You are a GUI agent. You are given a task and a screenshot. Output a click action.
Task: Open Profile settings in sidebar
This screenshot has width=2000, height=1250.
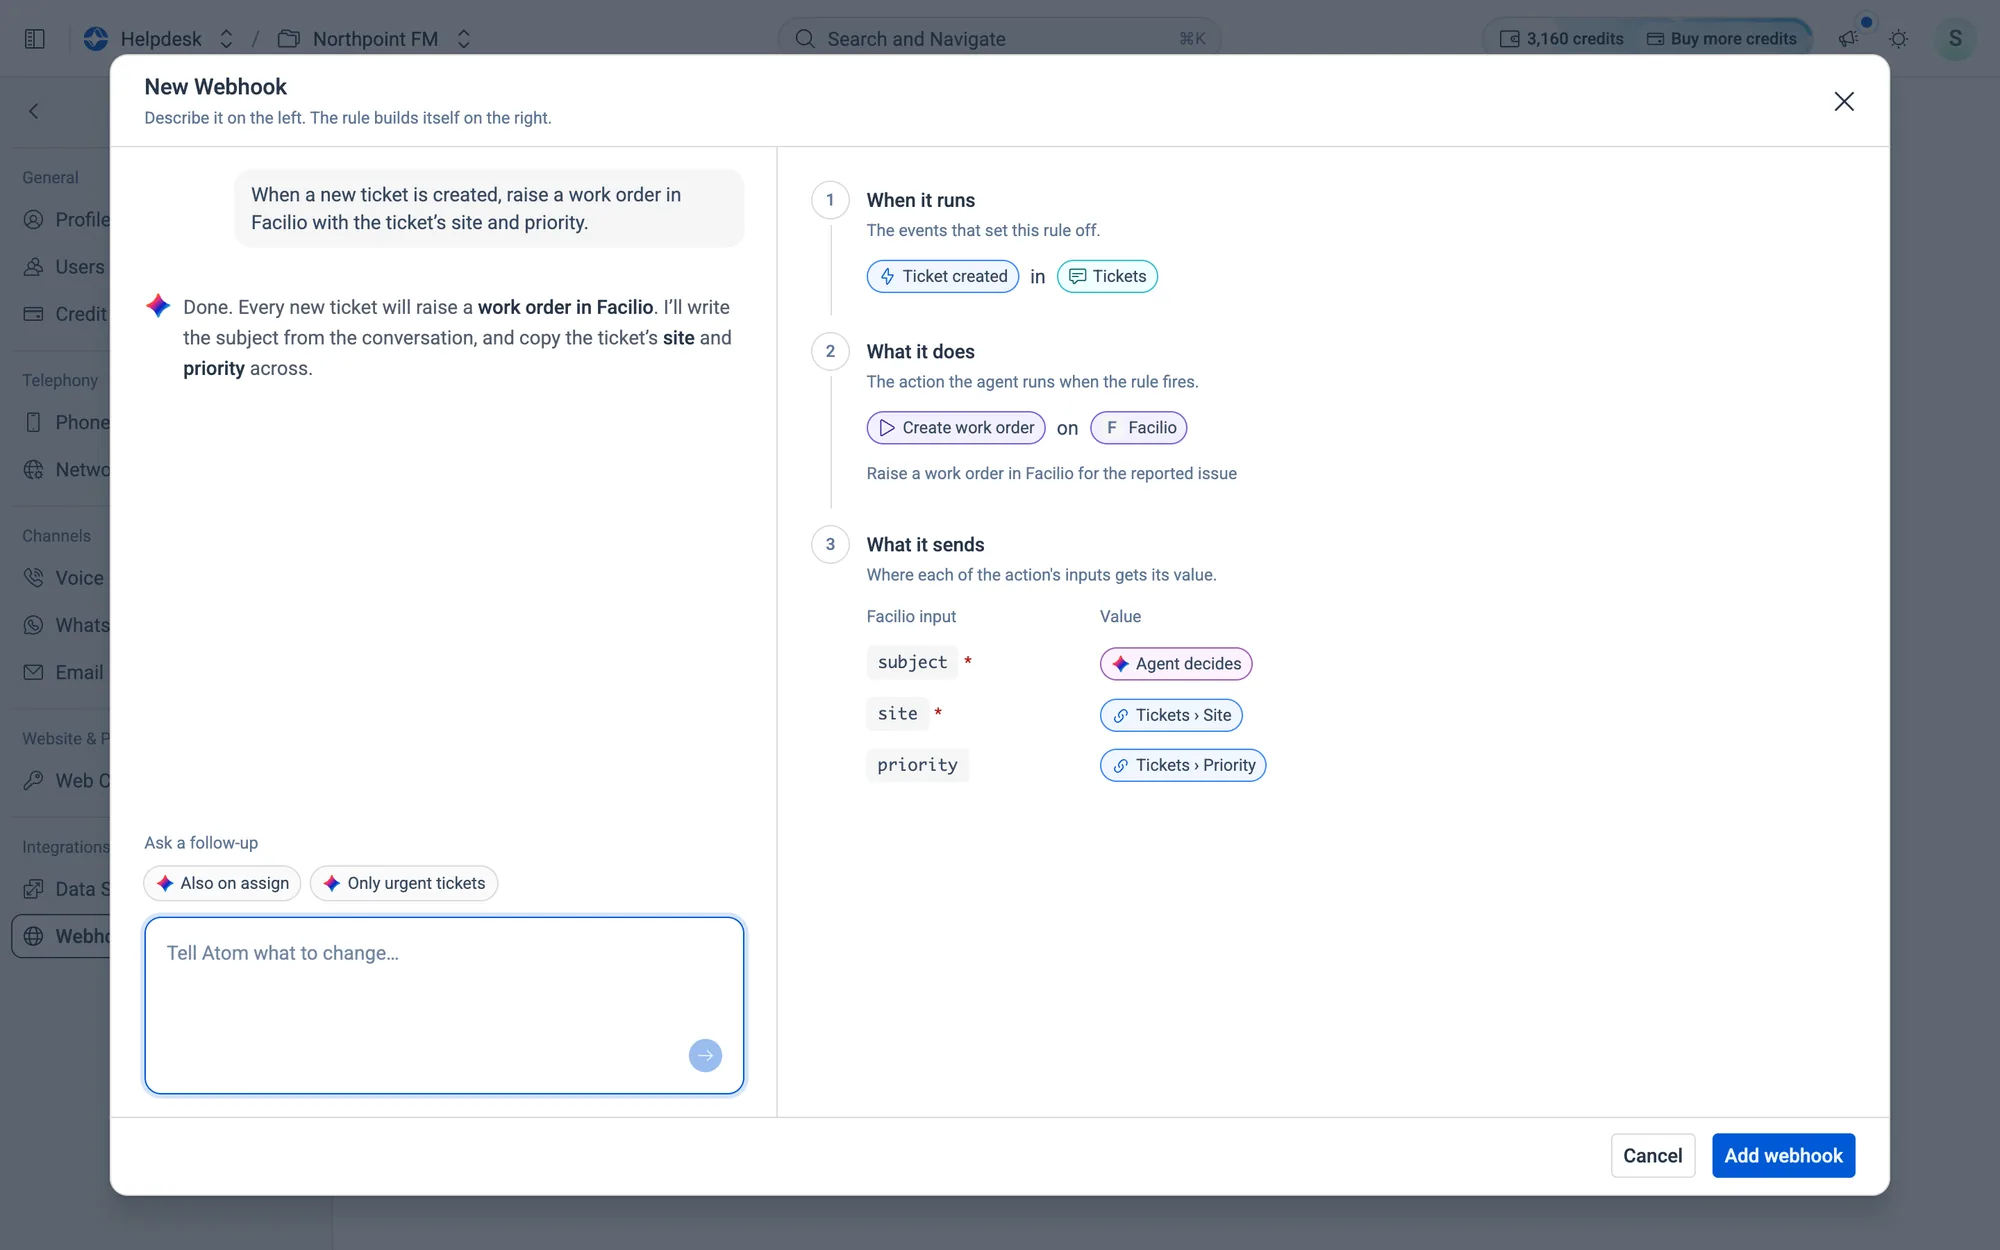tap(66, 219)
